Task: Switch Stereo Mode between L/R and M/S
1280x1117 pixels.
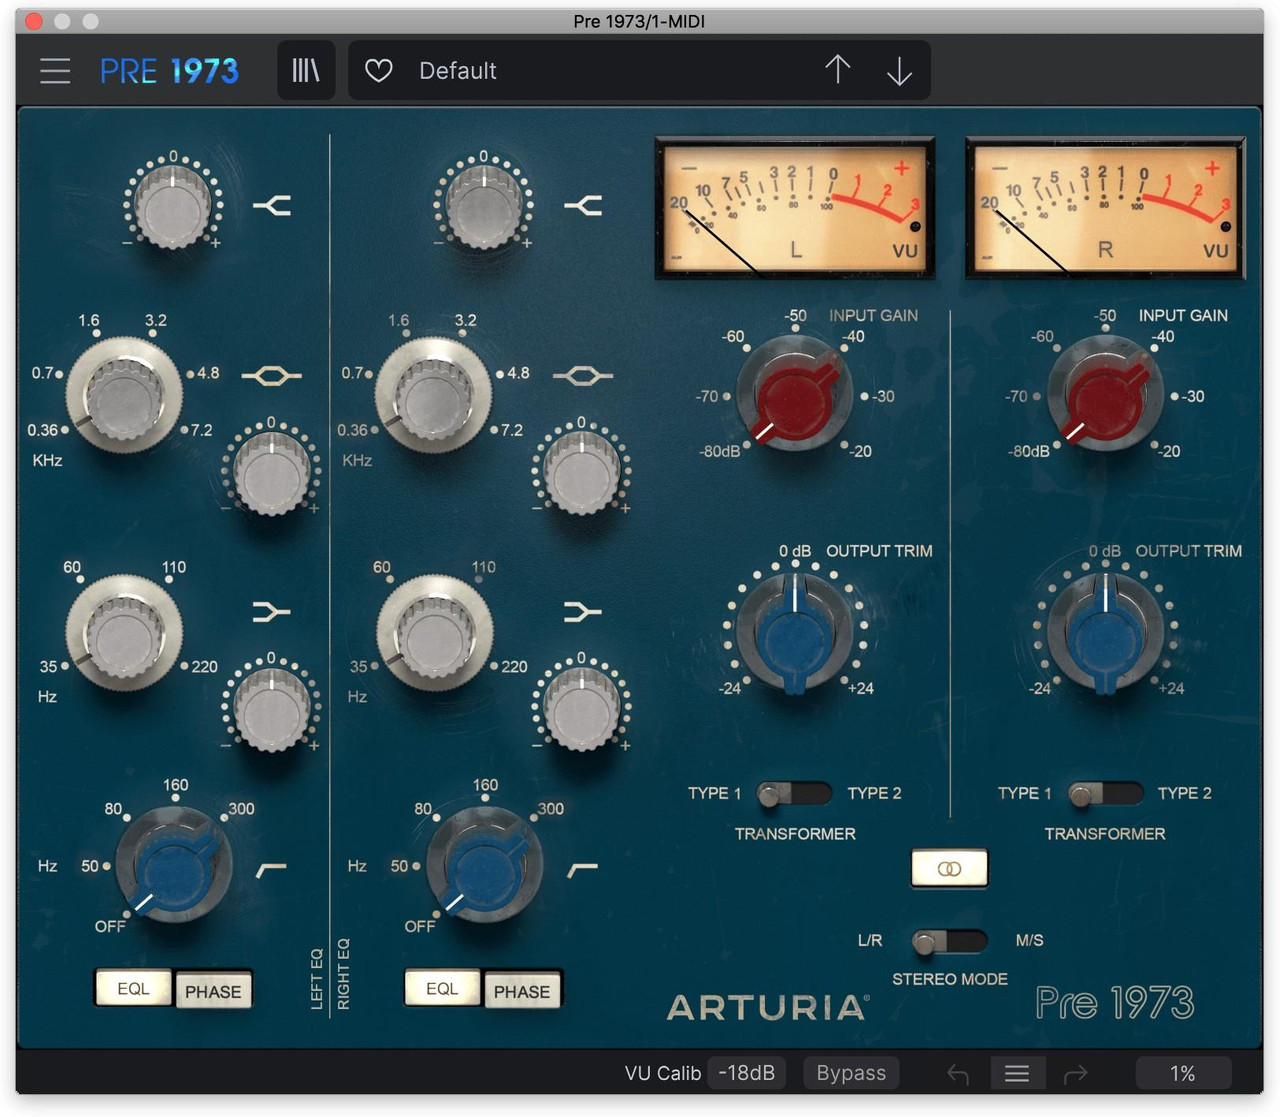Action: click(949, 941)
